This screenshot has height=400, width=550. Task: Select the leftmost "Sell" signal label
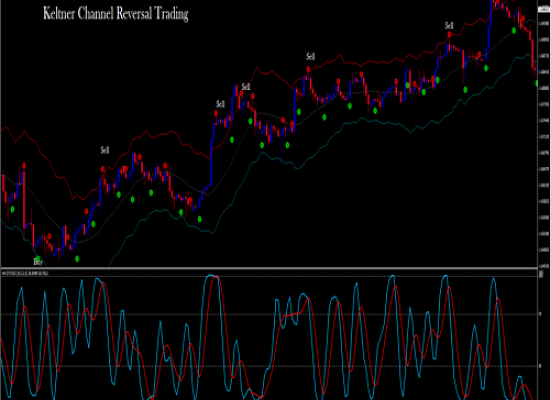[x=105, y=150]
